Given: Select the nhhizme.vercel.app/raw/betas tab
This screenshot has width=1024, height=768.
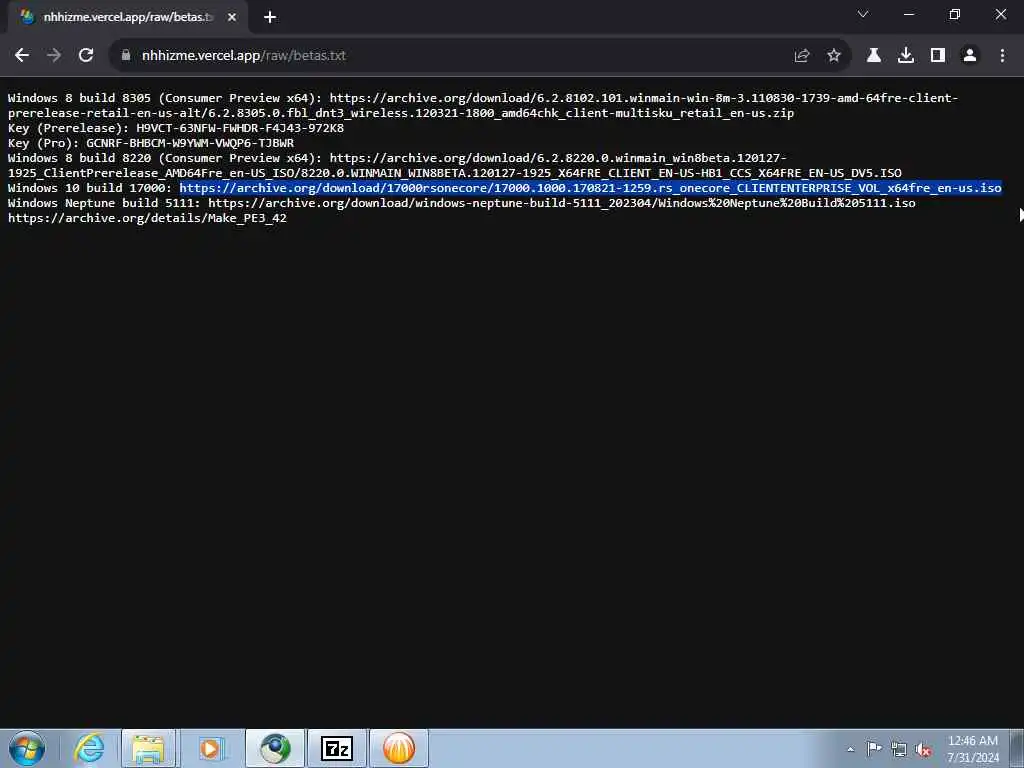Looking at the screenshot, I should 127,18.
